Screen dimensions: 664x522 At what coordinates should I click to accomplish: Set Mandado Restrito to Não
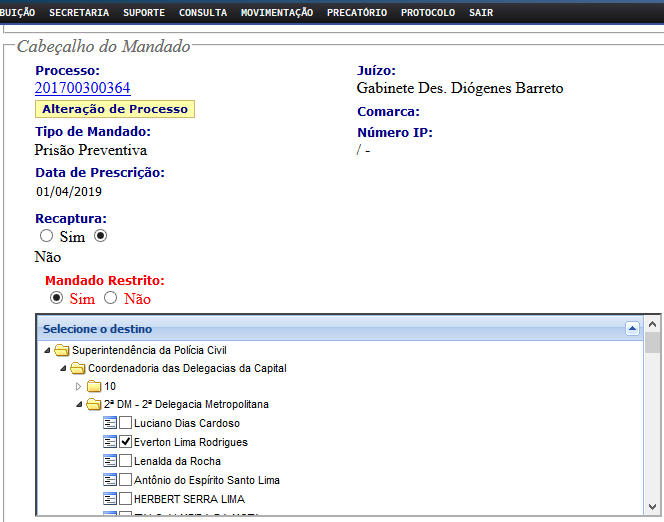111,298
